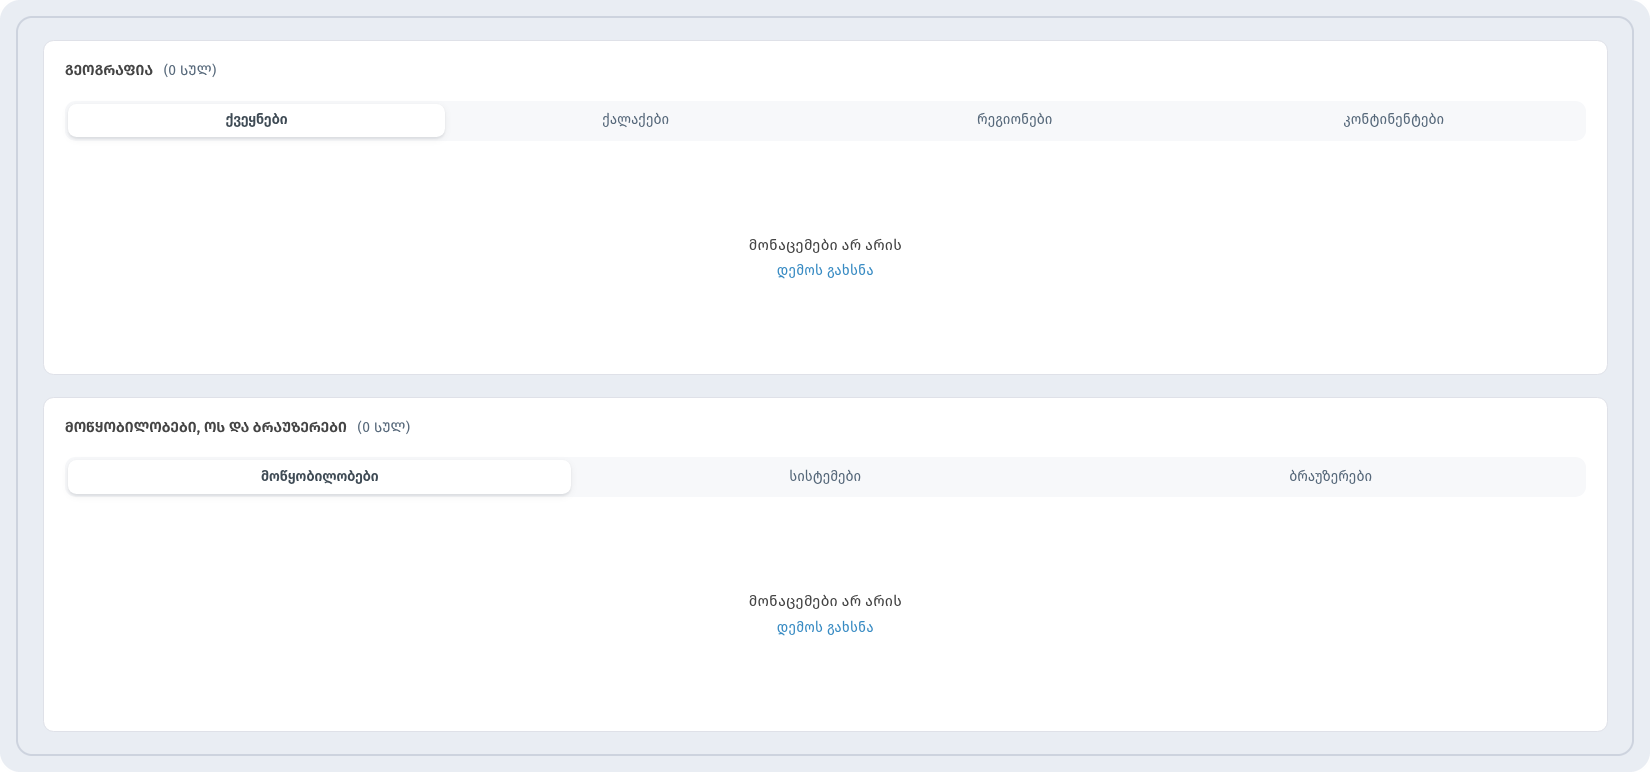Screen dimensions: 1650x772
Task: Select the მოწყობილობები tab
Action: [x=319, y=477]
